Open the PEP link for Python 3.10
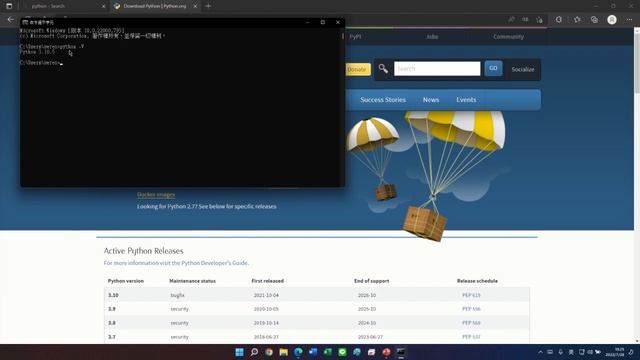Screen dimensions: 640x360 (471, 295)
